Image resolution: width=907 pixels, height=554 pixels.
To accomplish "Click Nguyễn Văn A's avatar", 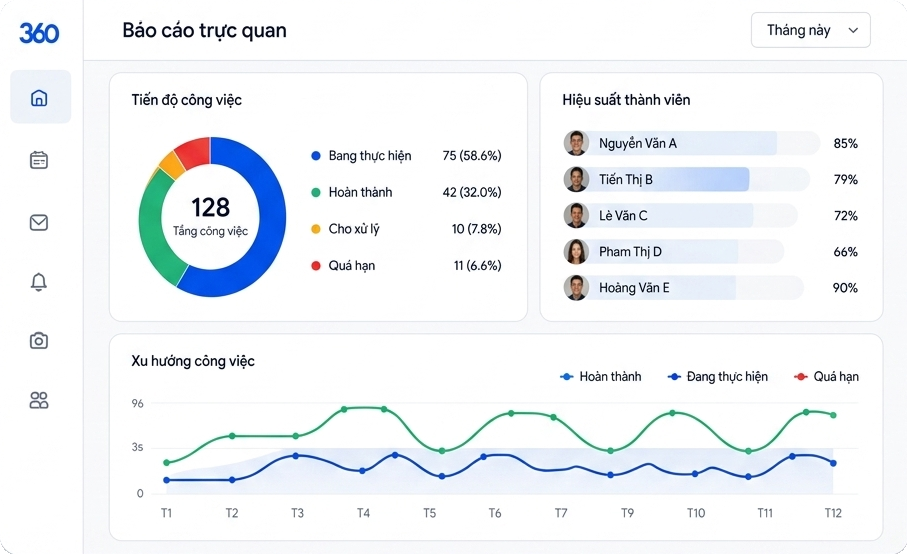I will (576, 143).
